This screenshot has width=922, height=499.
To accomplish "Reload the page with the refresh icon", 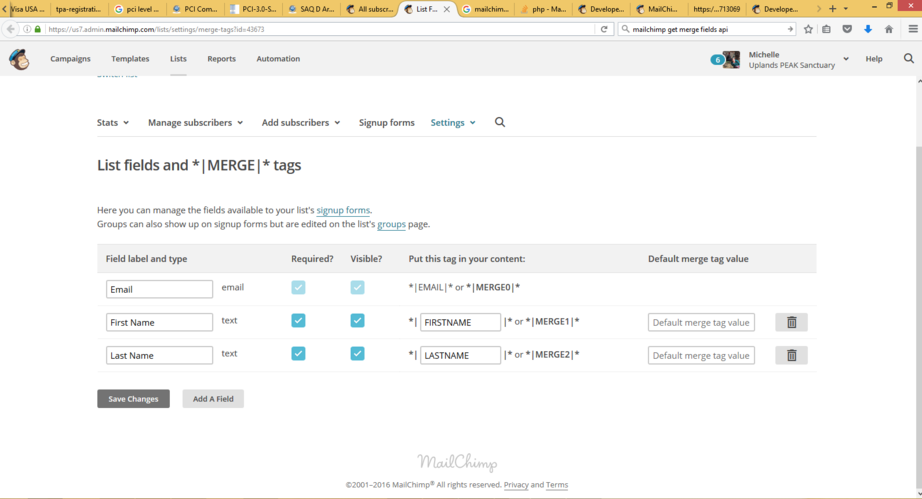I will click(604, 29).
